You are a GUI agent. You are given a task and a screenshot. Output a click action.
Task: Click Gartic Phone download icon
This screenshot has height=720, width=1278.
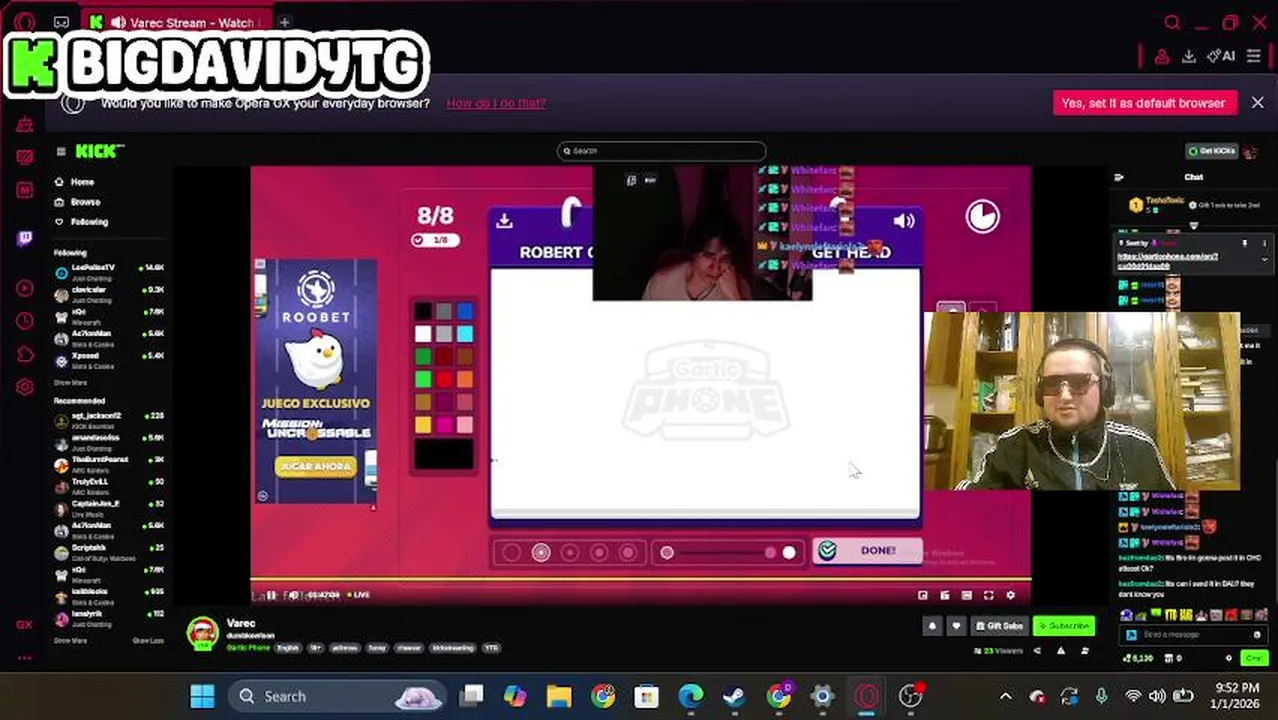pyautogui.click(x=504, y=222)
